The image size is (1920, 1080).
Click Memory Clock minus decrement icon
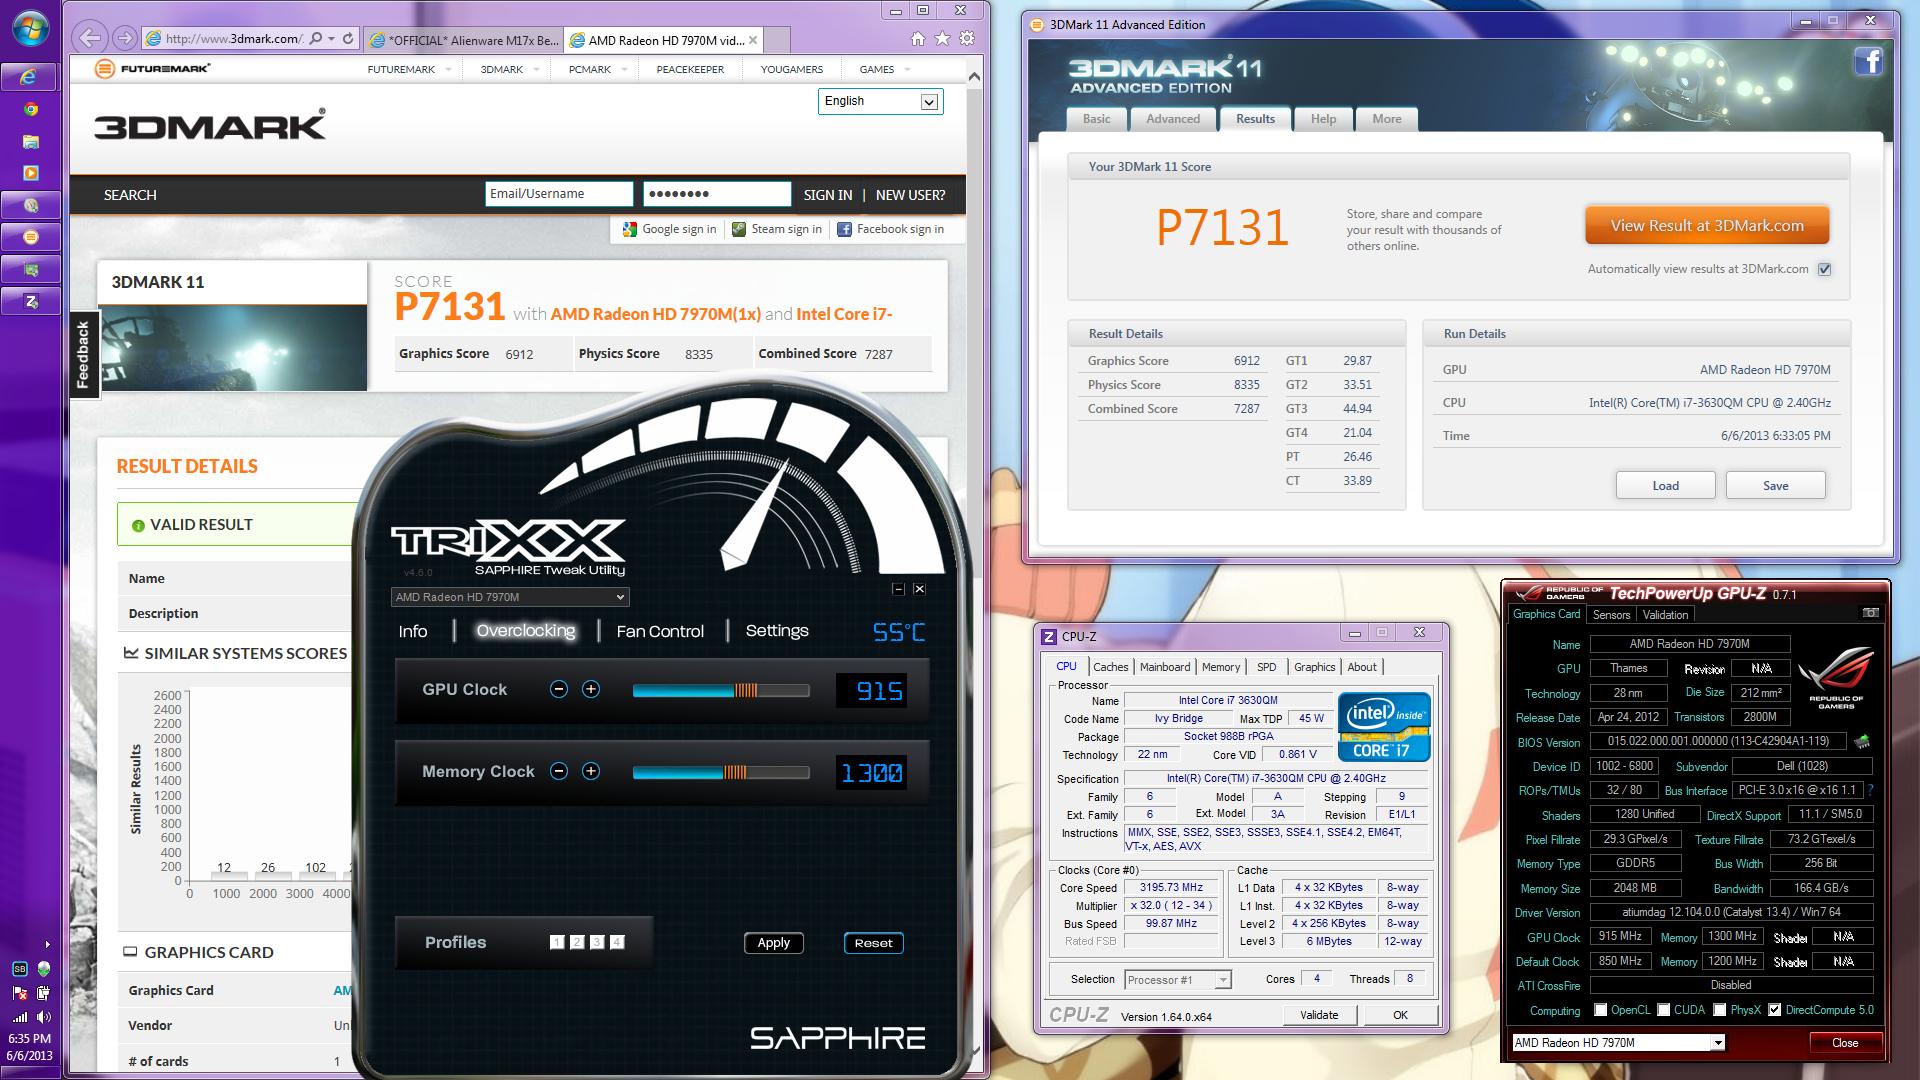pyautogui.click(x=559, y=771)
